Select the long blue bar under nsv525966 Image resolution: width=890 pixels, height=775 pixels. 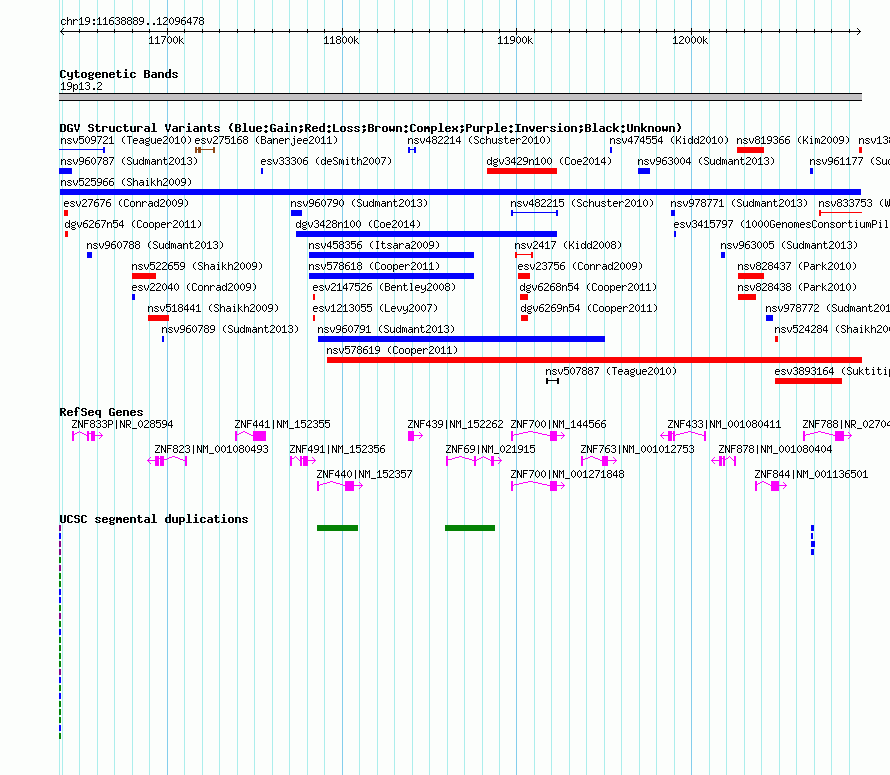click(460, 192)
